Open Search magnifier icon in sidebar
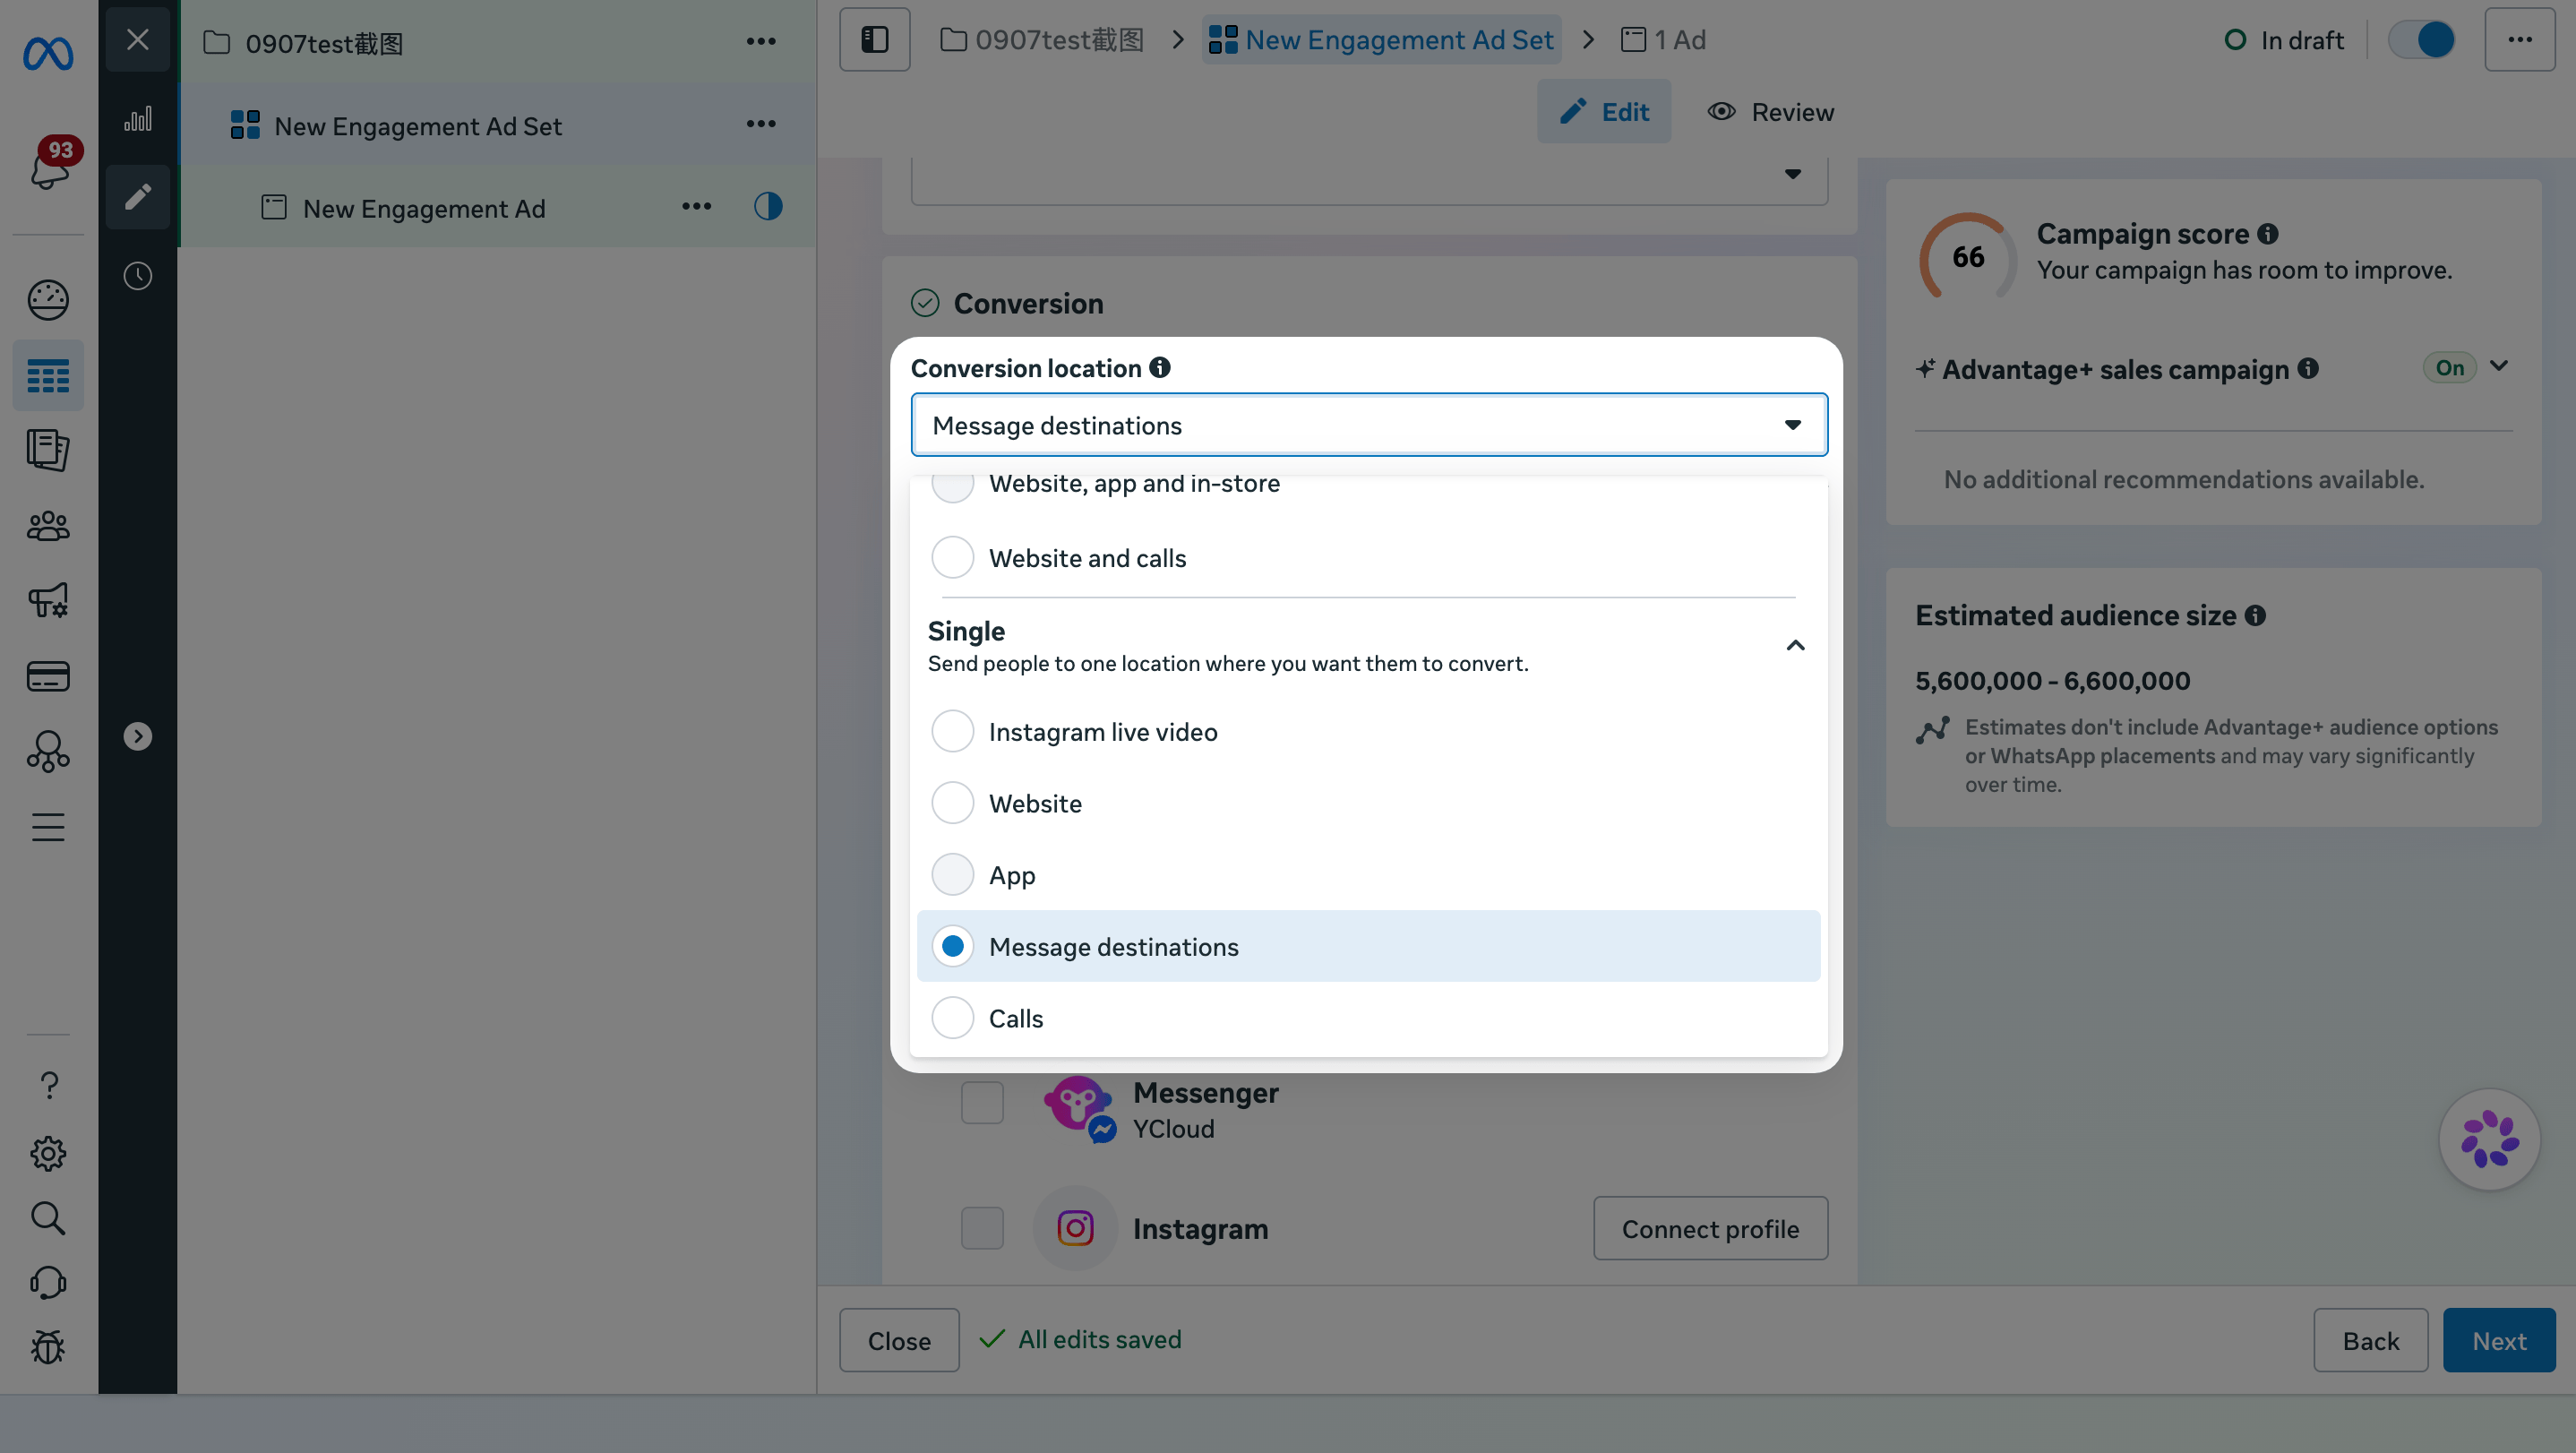 click(x=48, y=1218)
